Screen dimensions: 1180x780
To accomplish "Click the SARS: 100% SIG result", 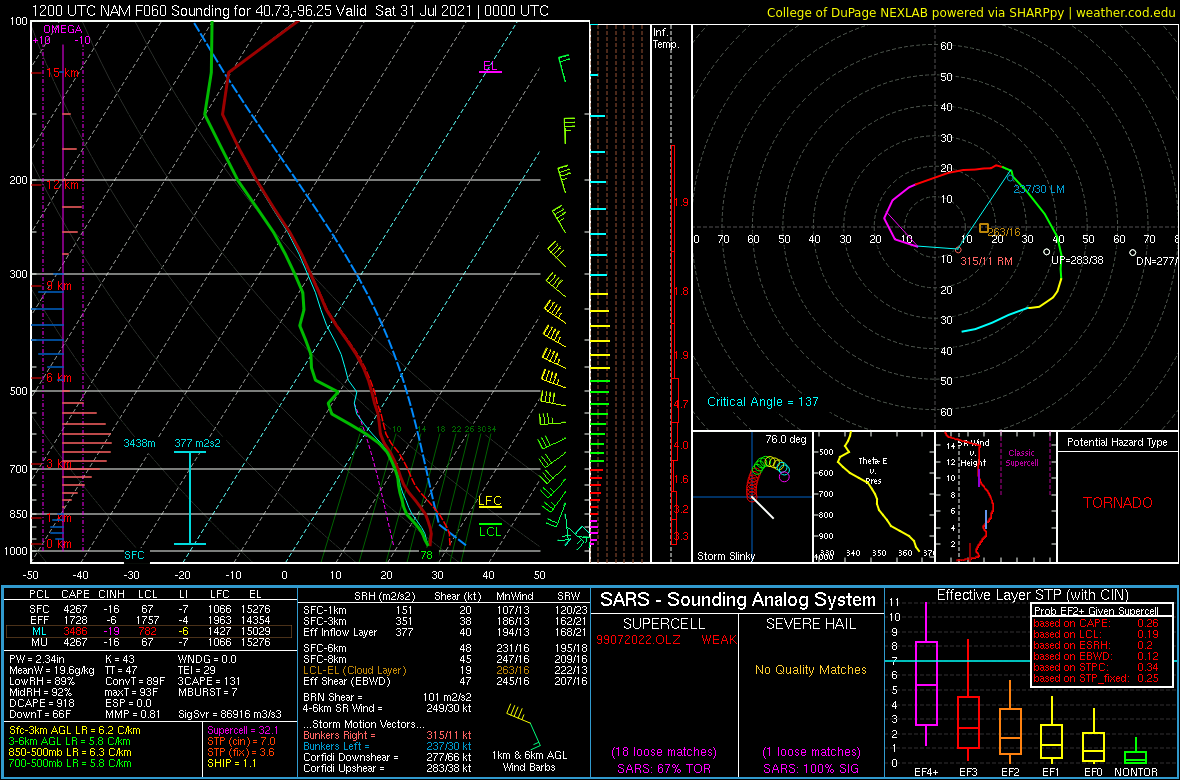I will [810, 768].
